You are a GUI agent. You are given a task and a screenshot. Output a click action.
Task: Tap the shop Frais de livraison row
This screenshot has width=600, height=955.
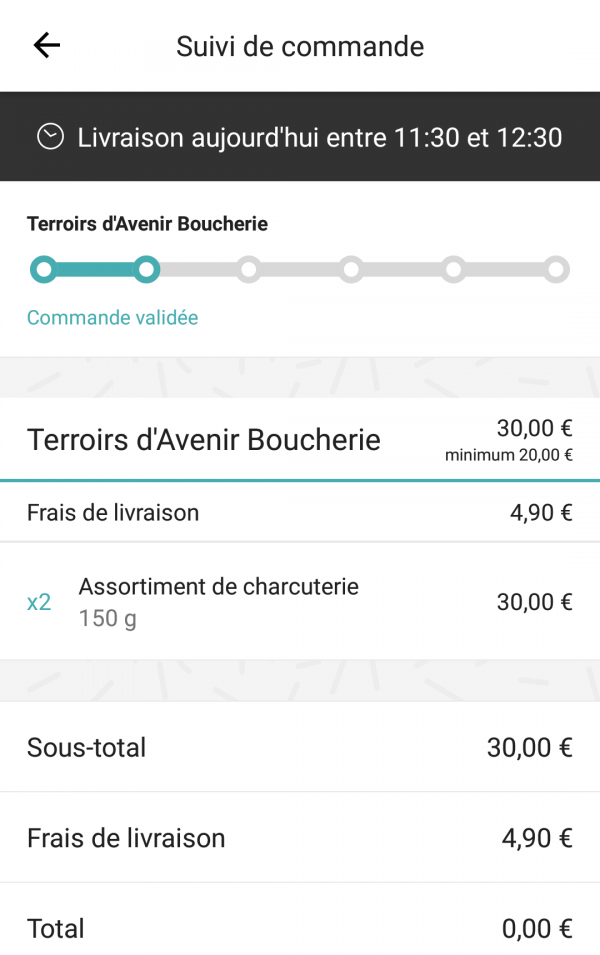(300, 512)
